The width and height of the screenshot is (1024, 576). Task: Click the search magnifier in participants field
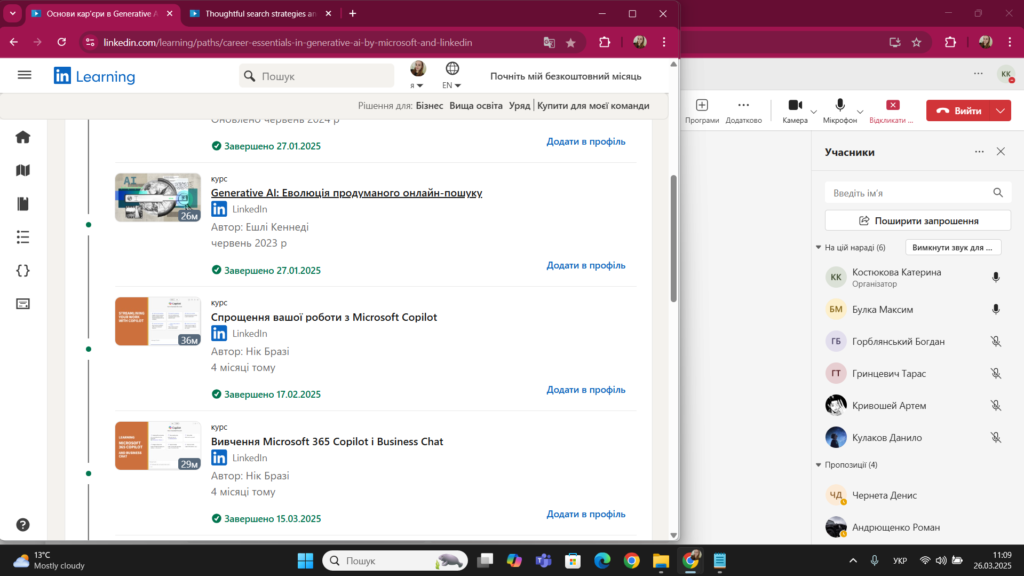pos(998,193)
